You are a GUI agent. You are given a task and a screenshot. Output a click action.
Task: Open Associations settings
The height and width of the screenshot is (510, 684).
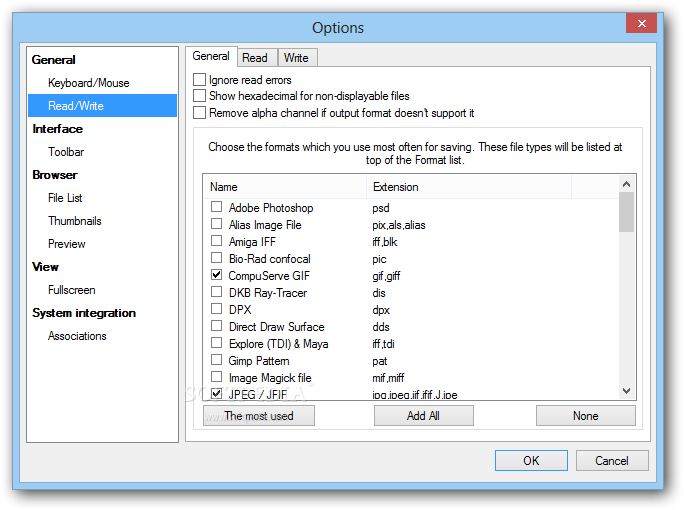(x=77, y=336)
